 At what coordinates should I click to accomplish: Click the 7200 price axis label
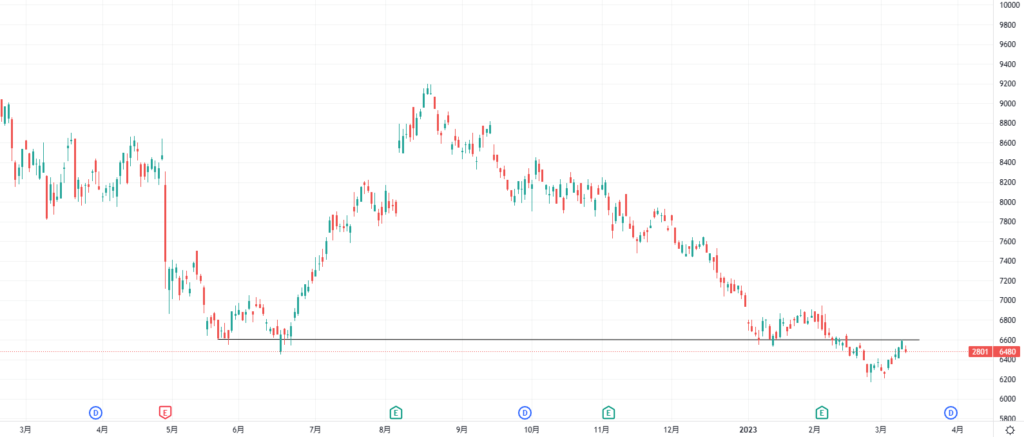pyautogui.click(x=1008, y=280)
